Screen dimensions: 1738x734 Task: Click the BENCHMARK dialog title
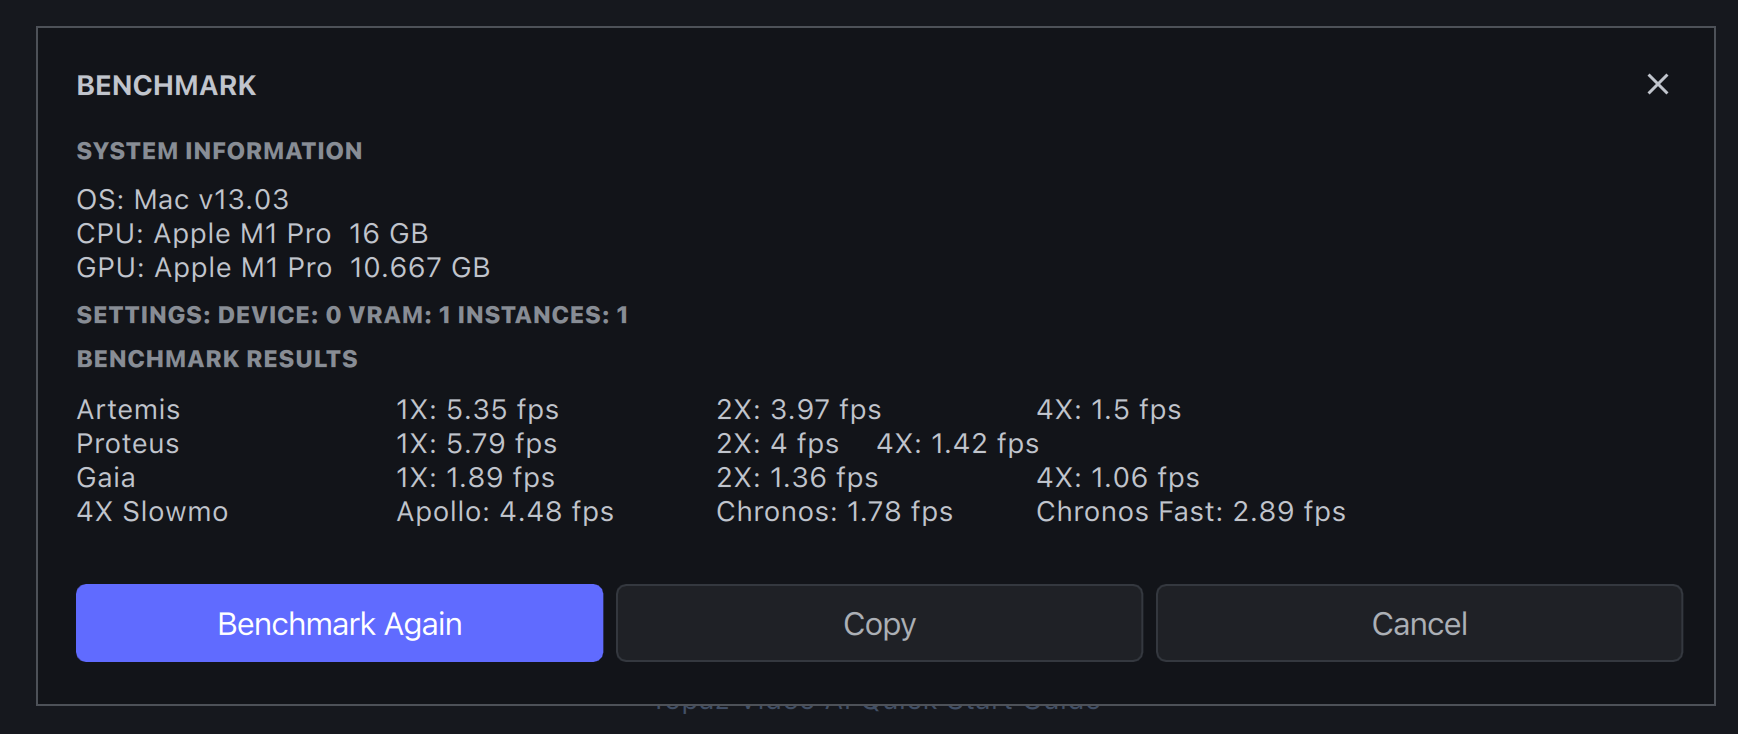tap(166, 86)
